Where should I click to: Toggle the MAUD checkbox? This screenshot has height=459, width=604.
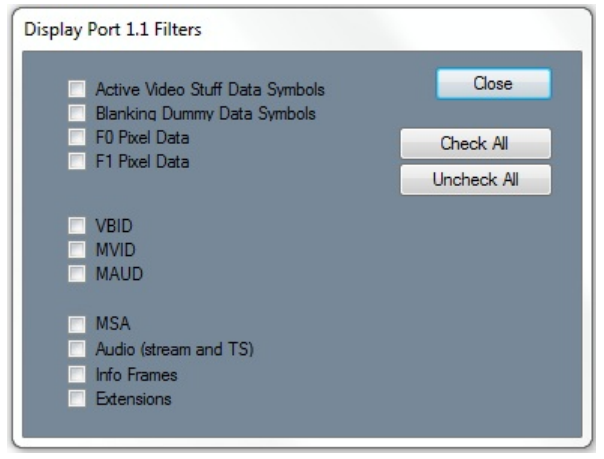(x=77, y=274)
